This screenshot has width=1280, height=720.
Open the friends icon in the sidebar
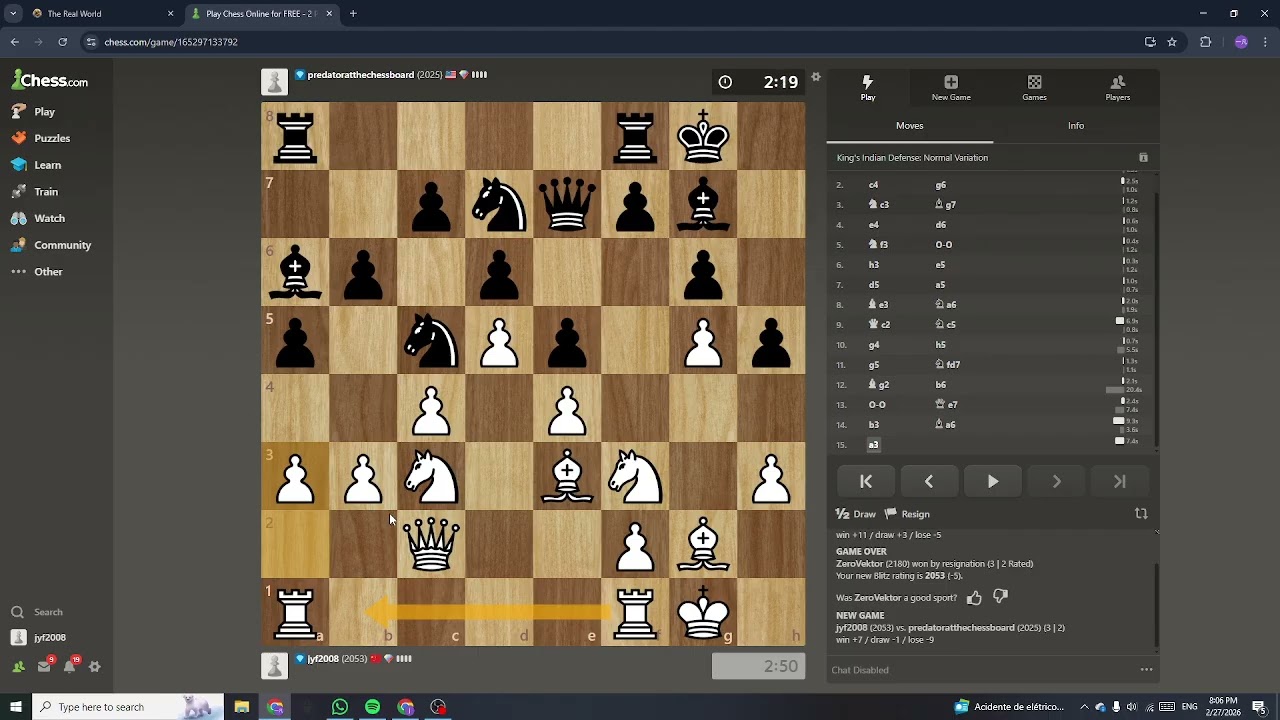18,666
